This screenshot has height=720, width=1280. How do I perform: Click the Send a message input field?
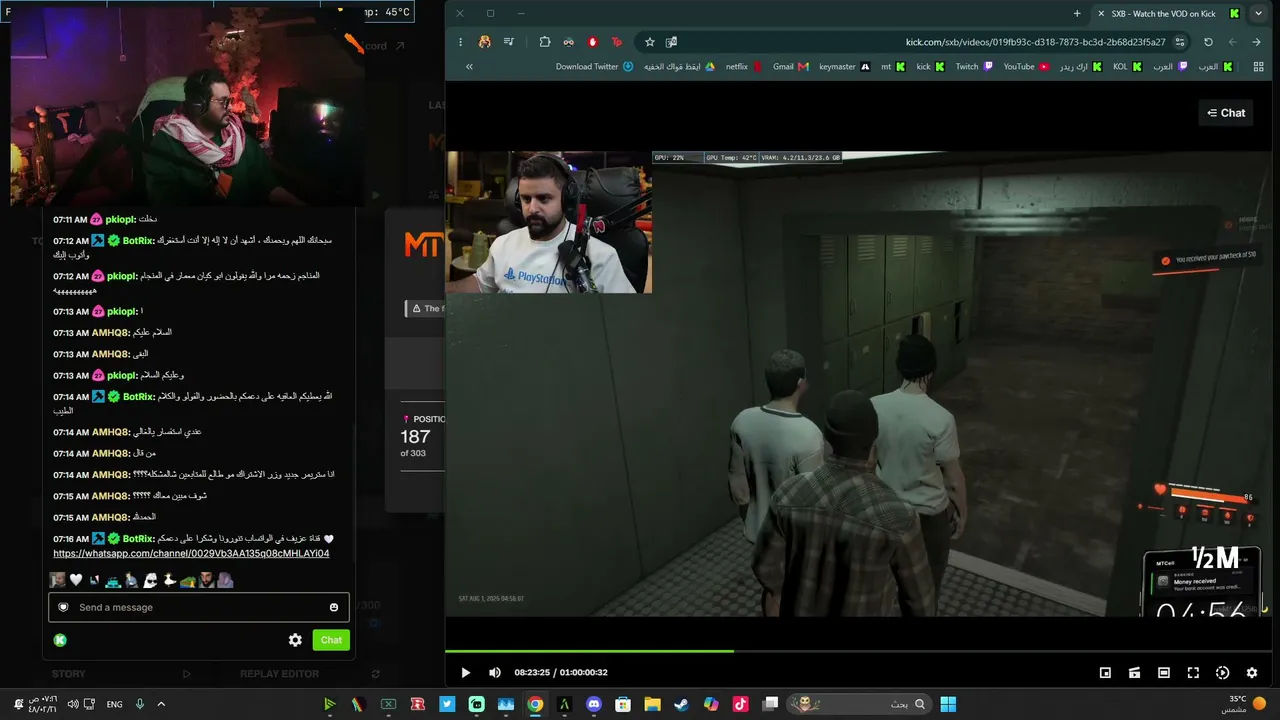198,607
